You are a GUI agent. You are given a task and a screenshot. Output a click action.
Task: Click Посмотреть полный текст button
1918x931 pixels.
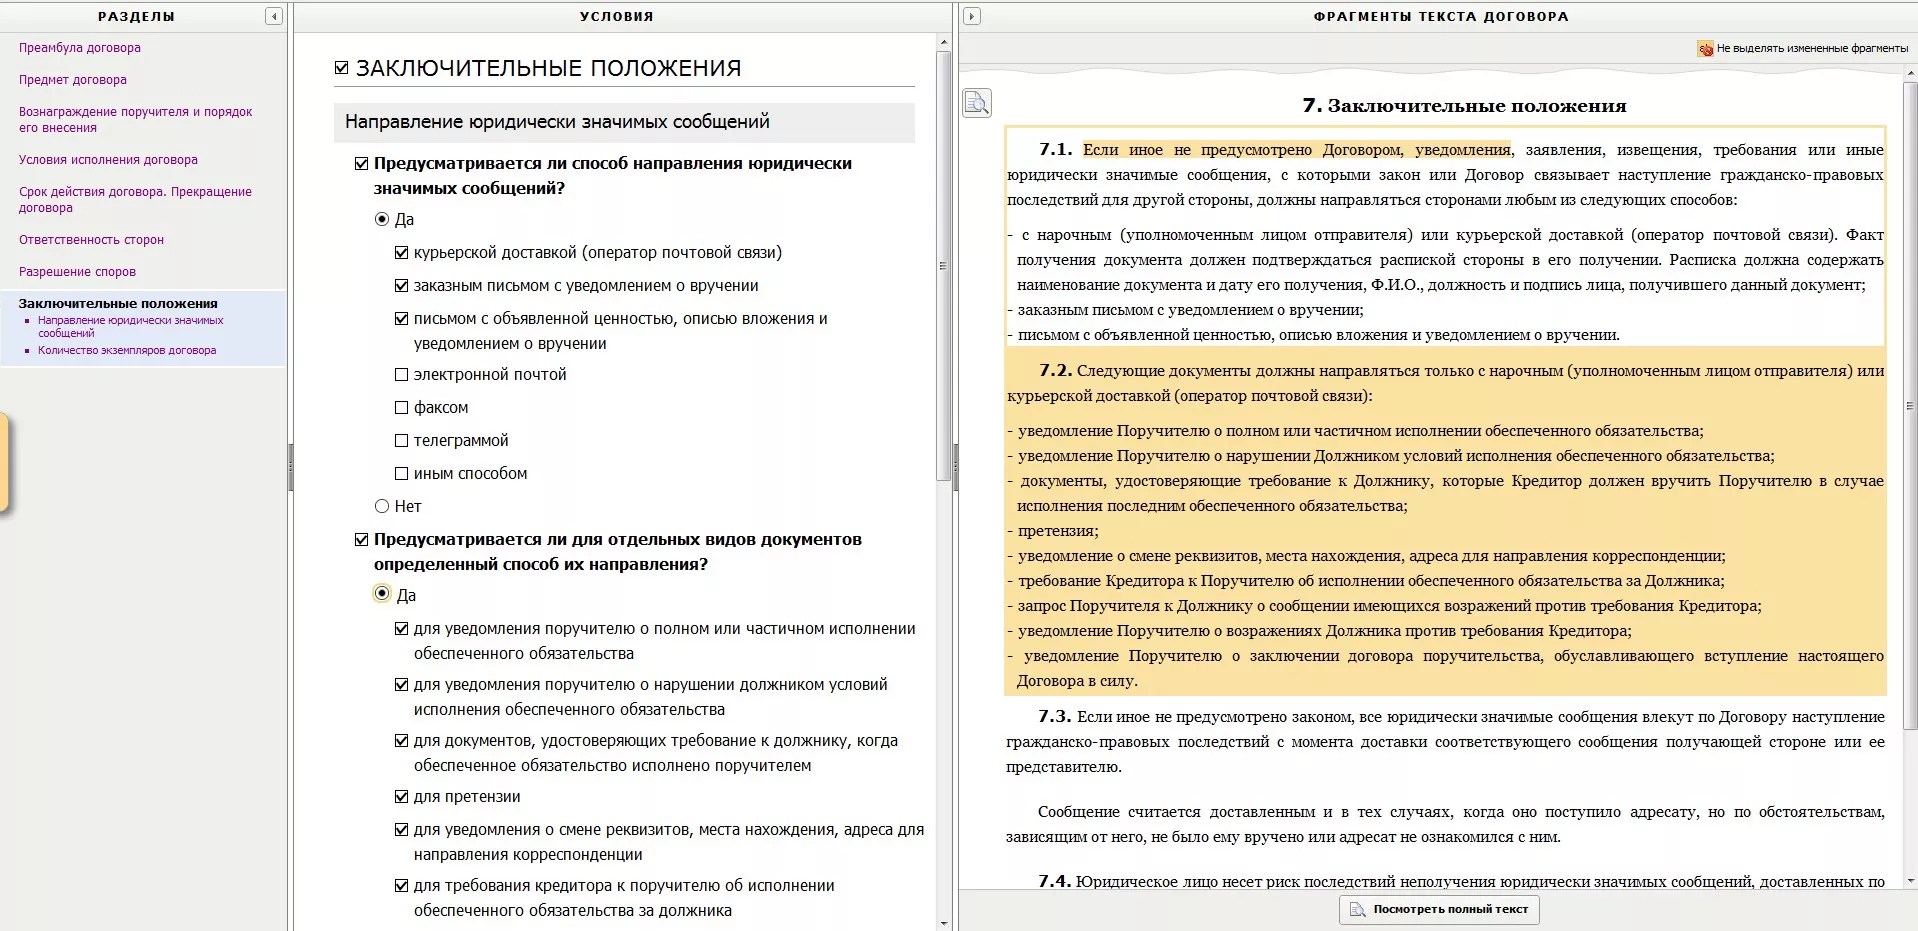(x=1439, y=909)
